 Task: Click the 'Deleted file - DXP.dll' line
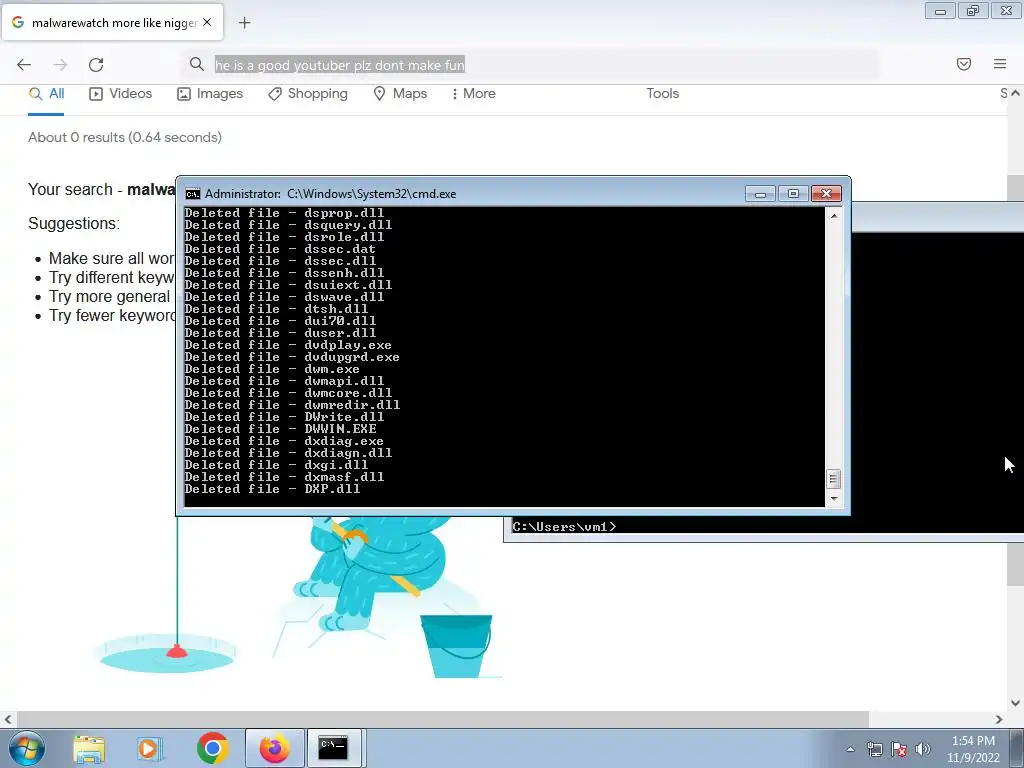coord(272,489)
